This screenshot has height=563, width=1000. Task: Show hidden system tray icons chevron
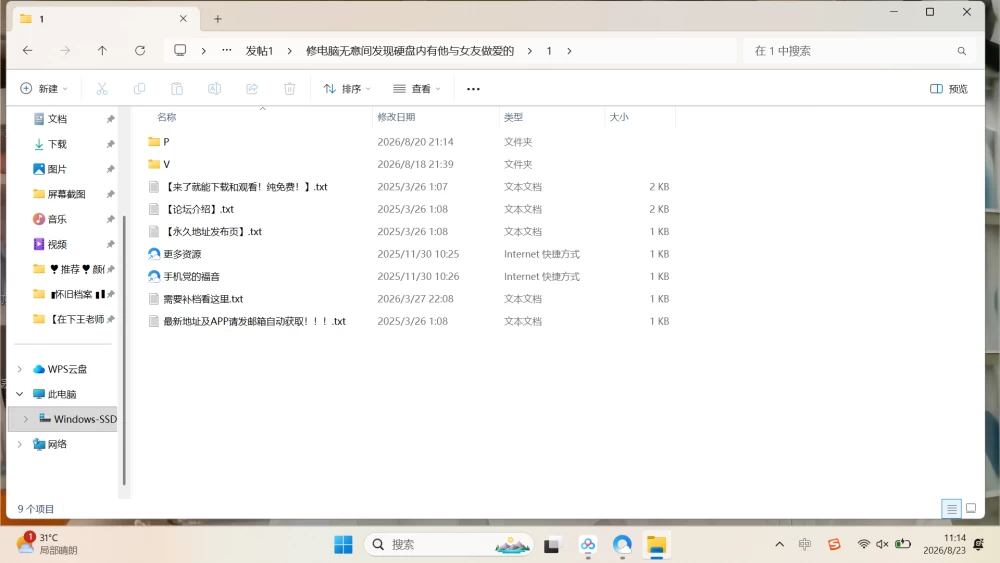779,544
